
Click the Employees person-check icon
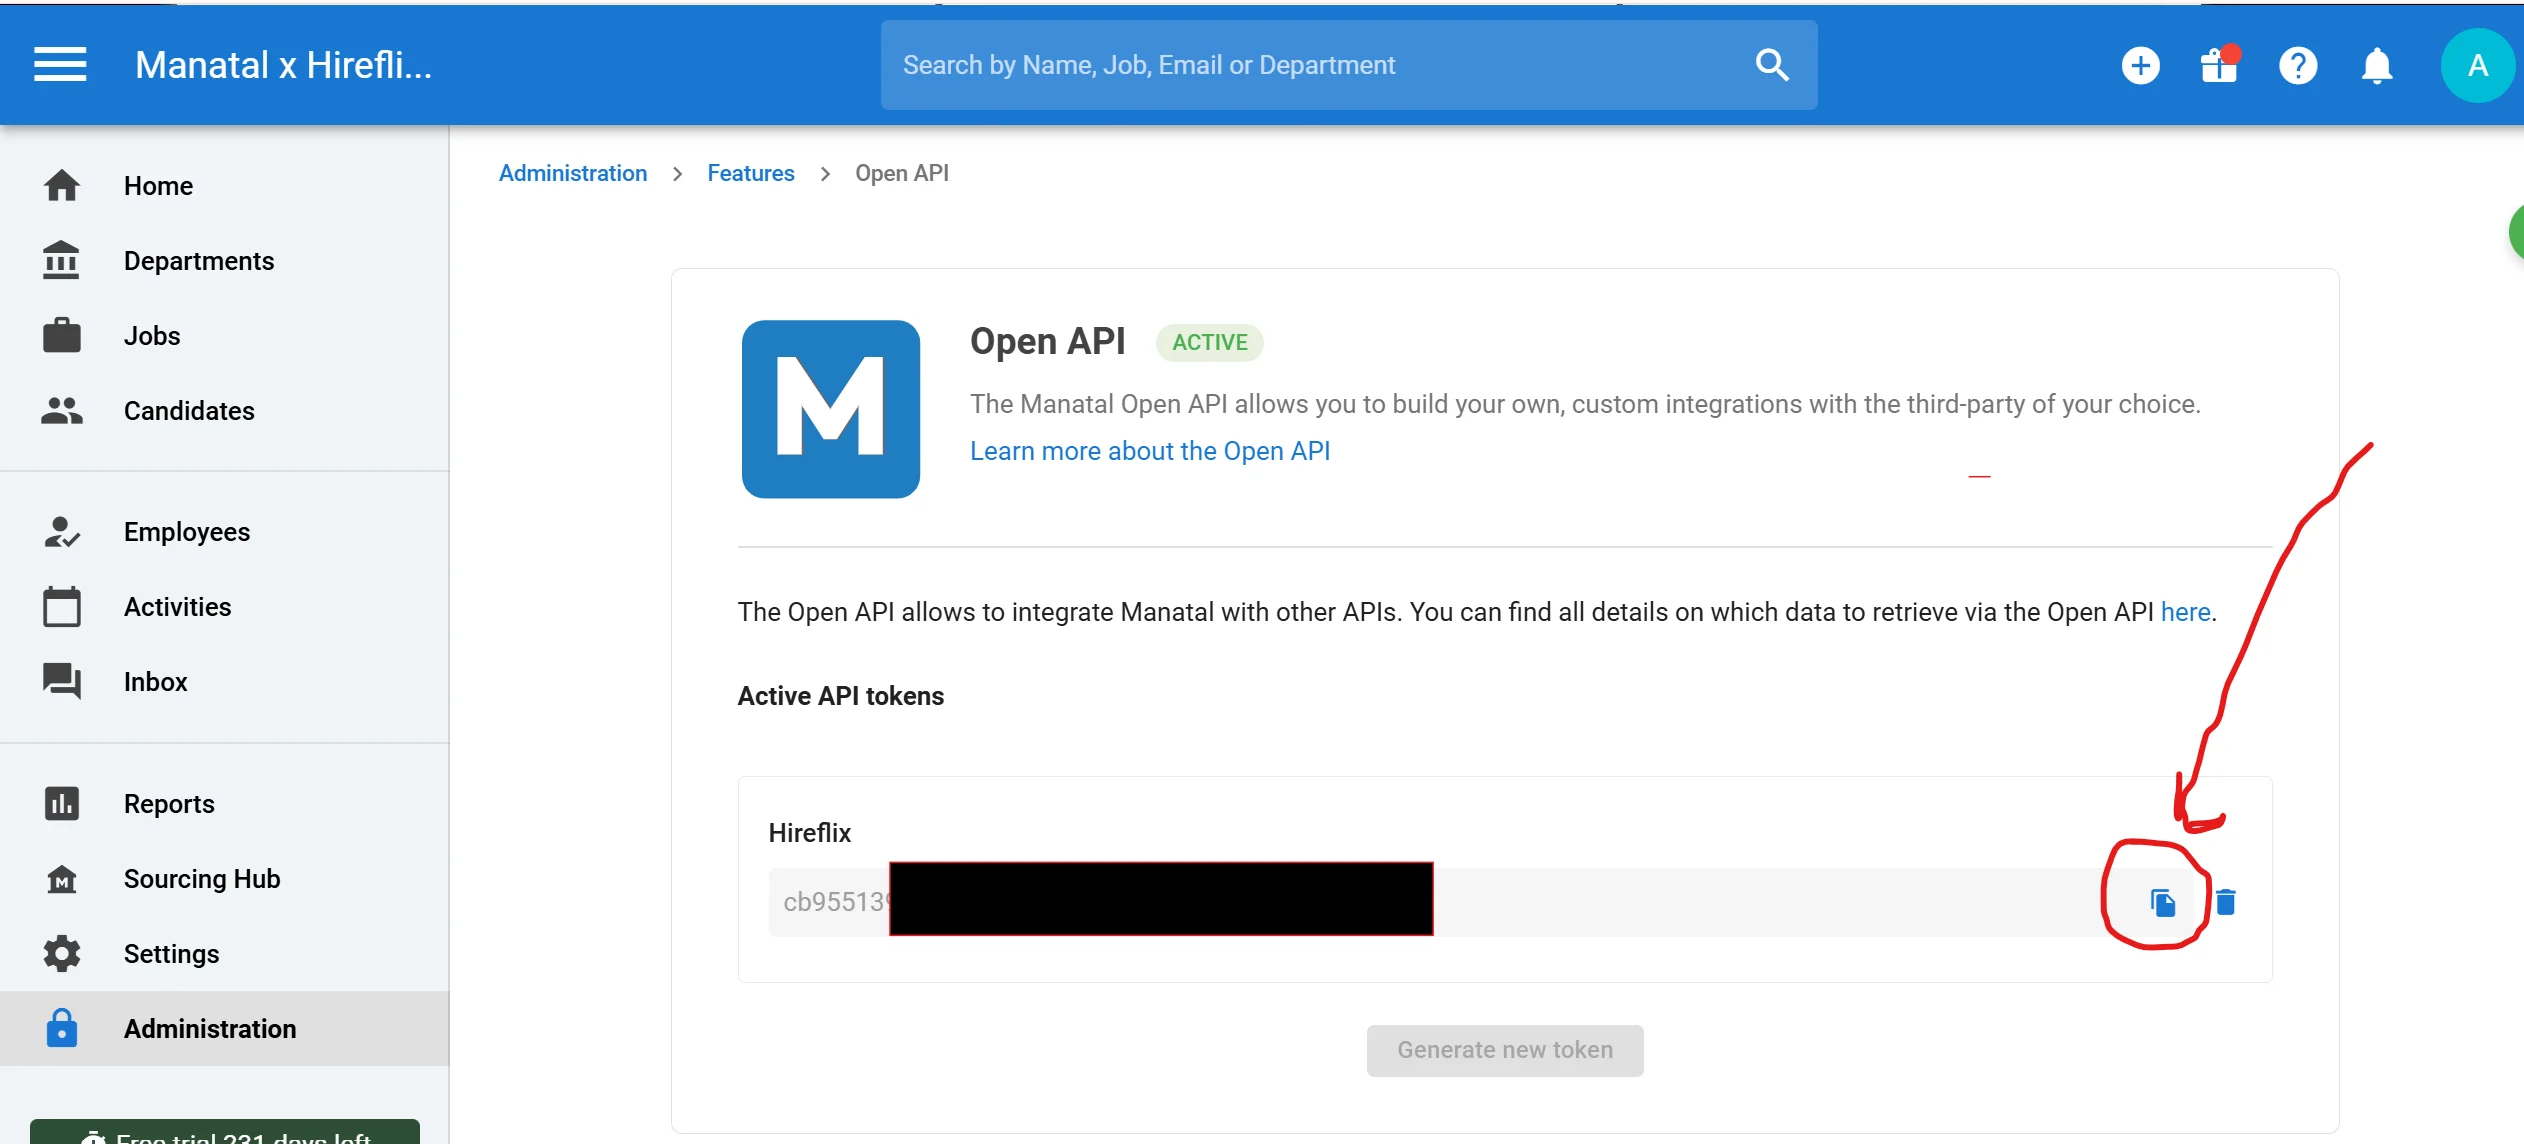(62, 532)
